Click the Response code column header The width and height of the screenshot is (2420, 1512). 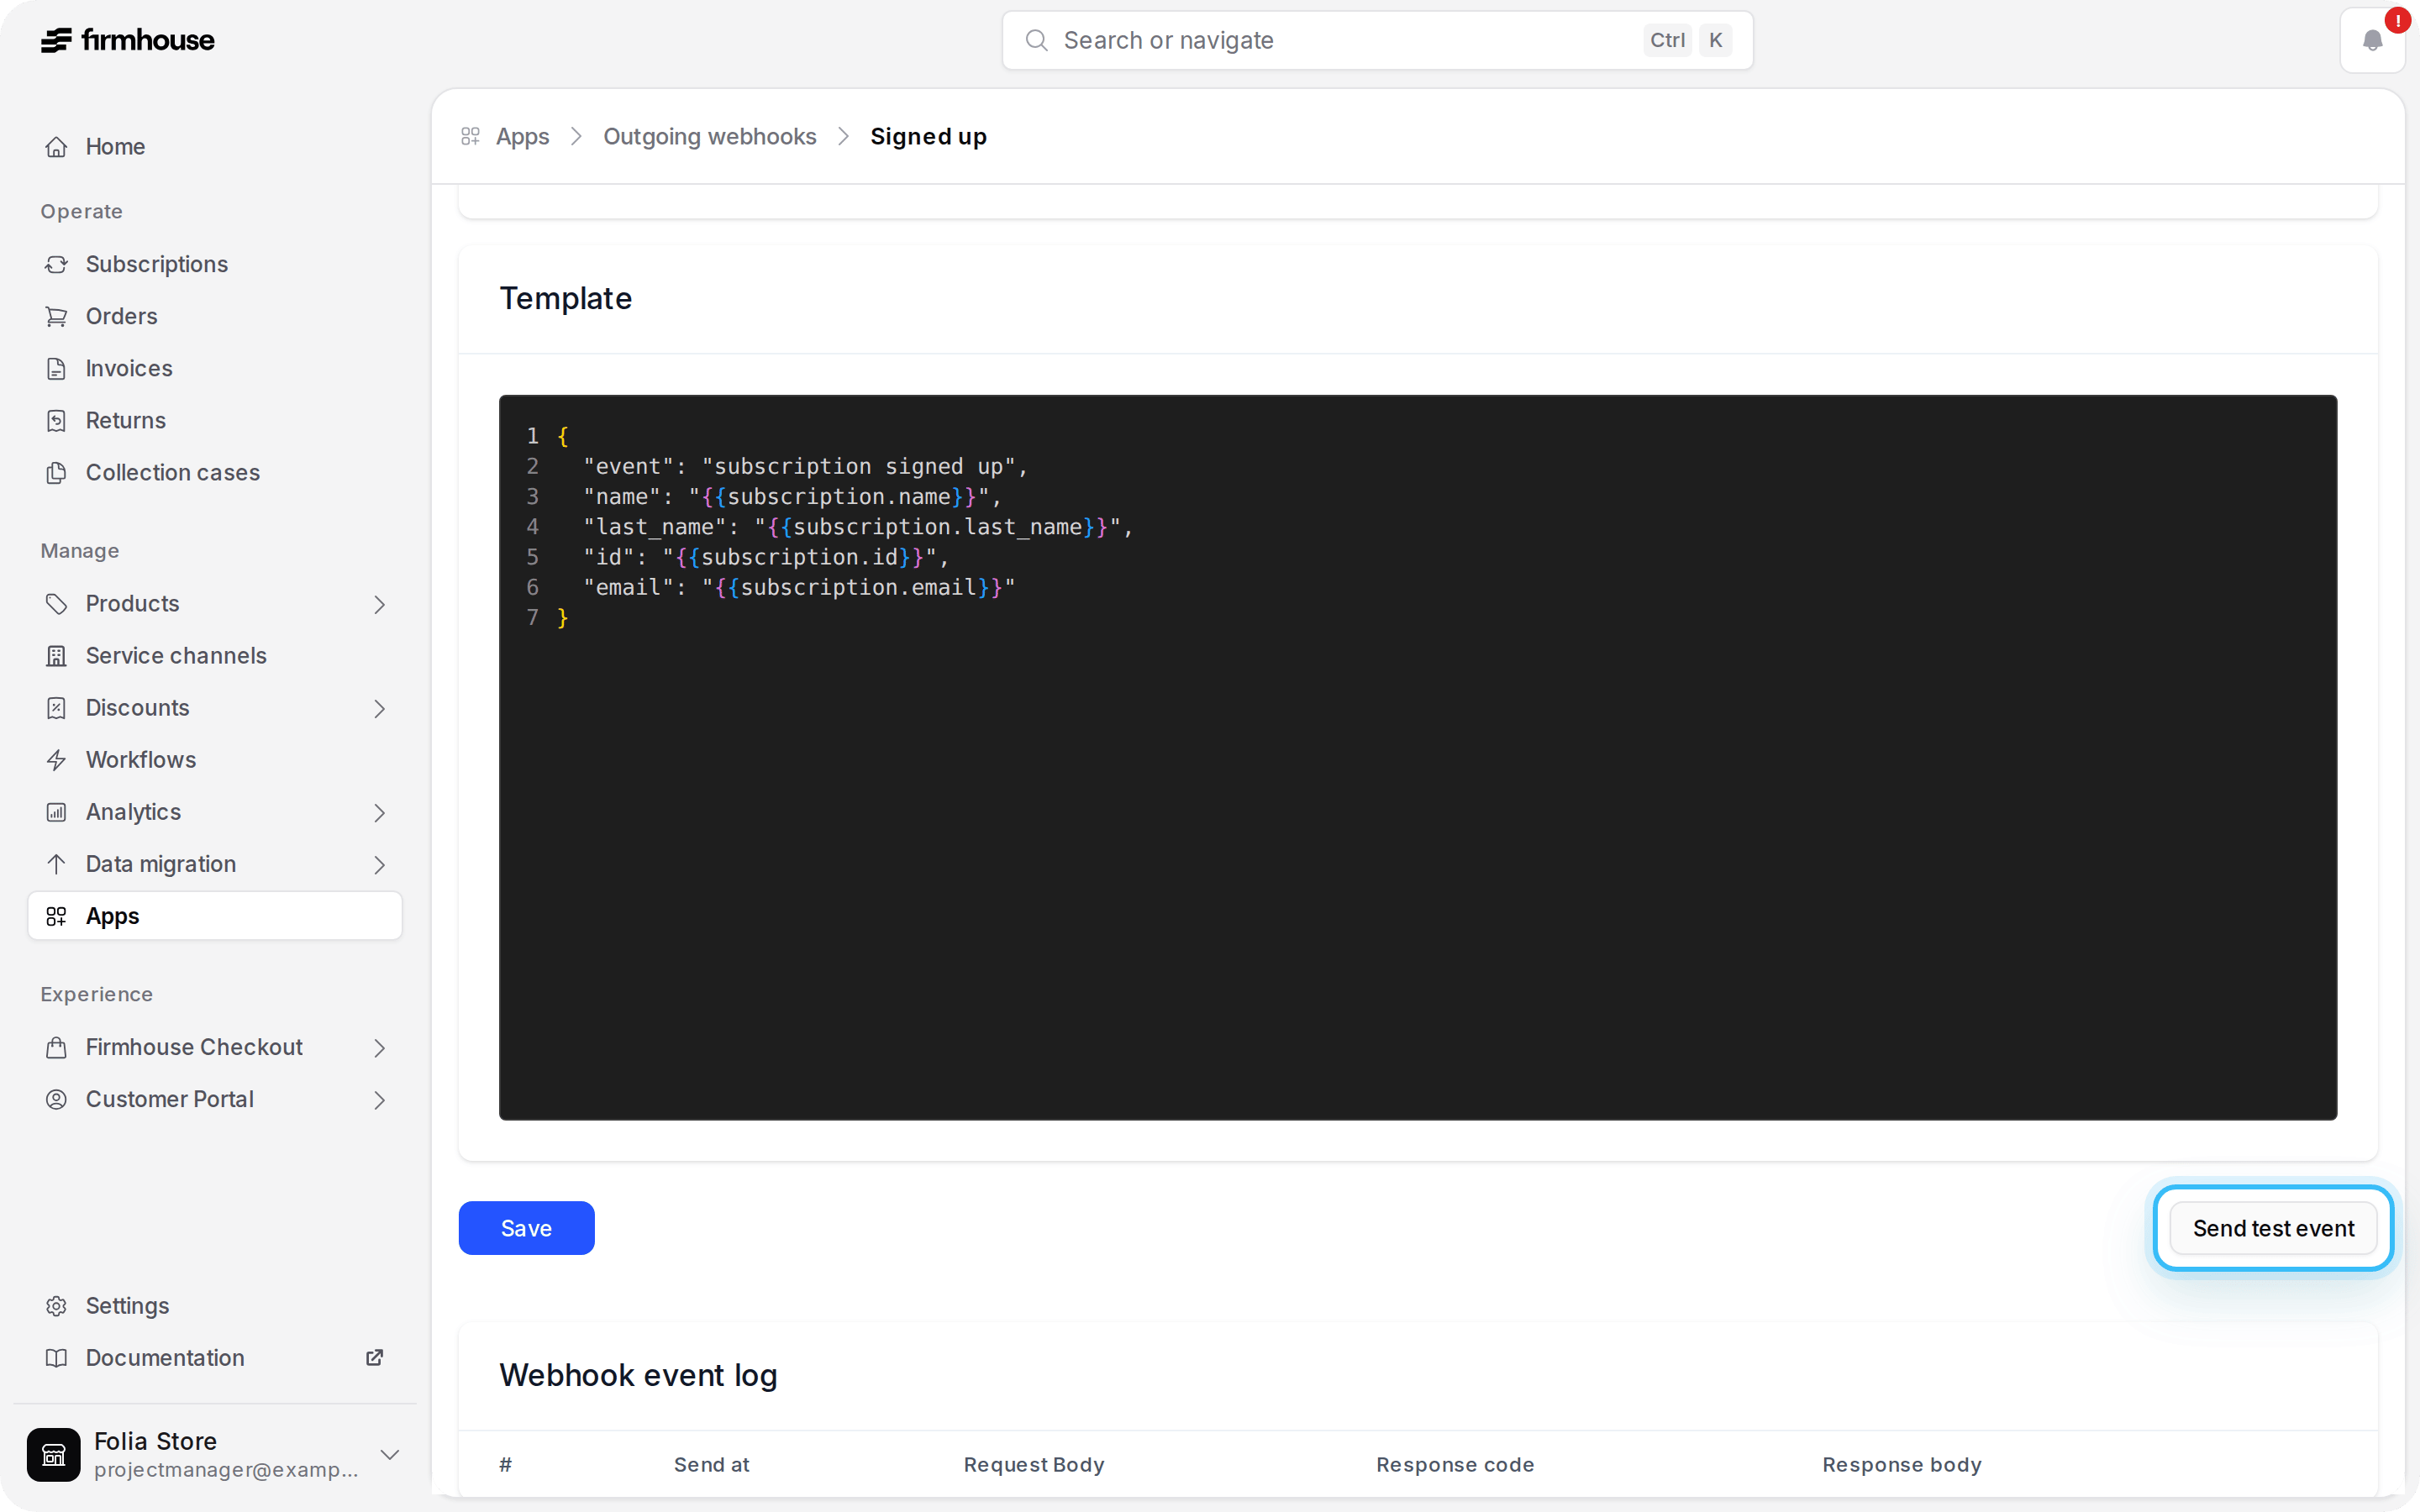pos(1455,1465)
